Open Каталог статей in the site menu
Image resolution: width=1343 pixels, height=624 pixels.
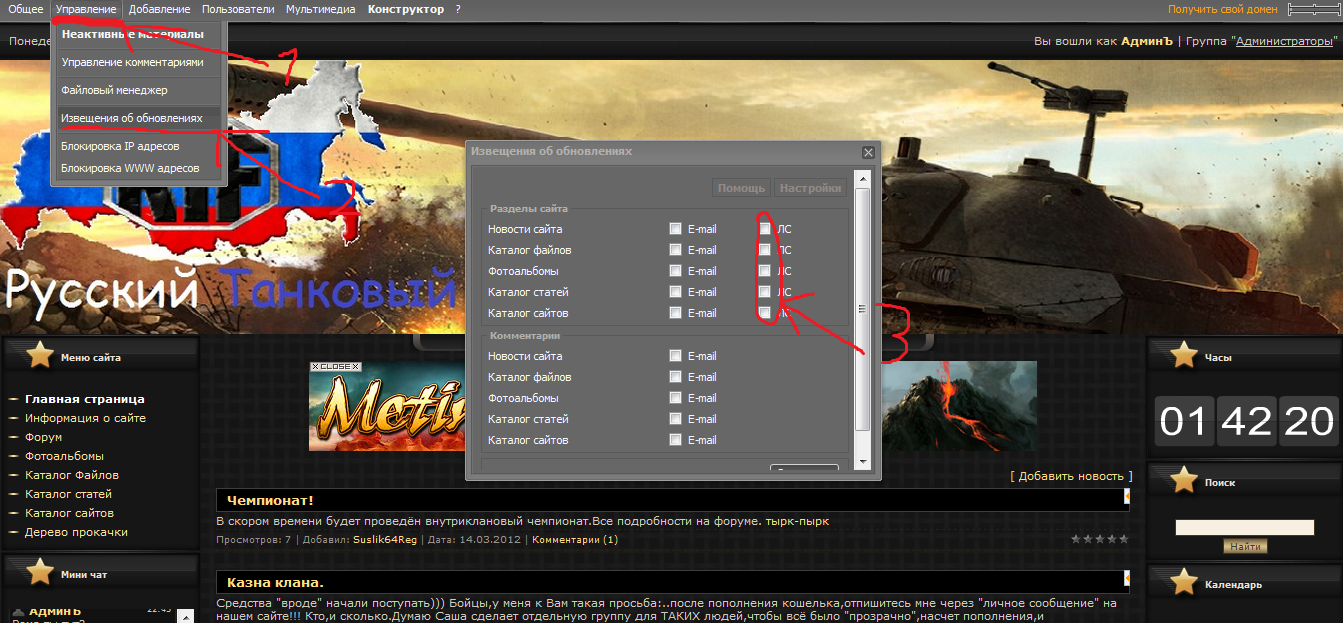[69, 494]
